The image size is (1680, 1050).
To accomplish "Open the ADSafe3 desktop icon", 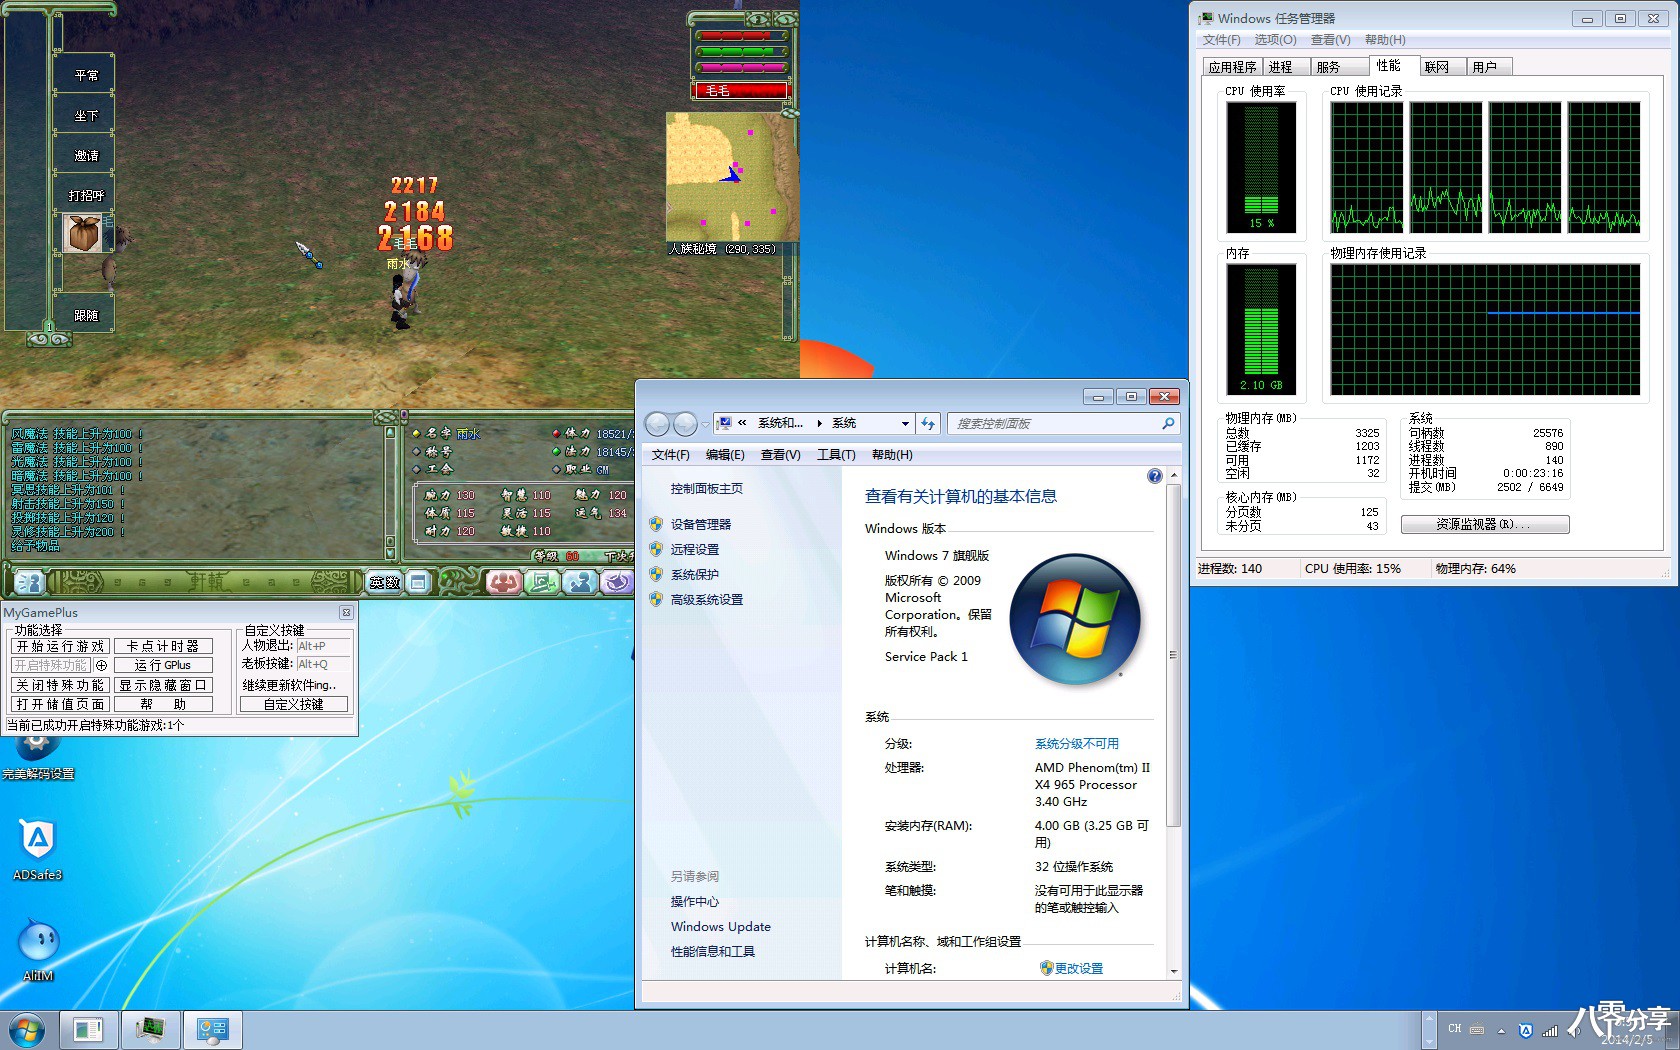I will (37, 848).
